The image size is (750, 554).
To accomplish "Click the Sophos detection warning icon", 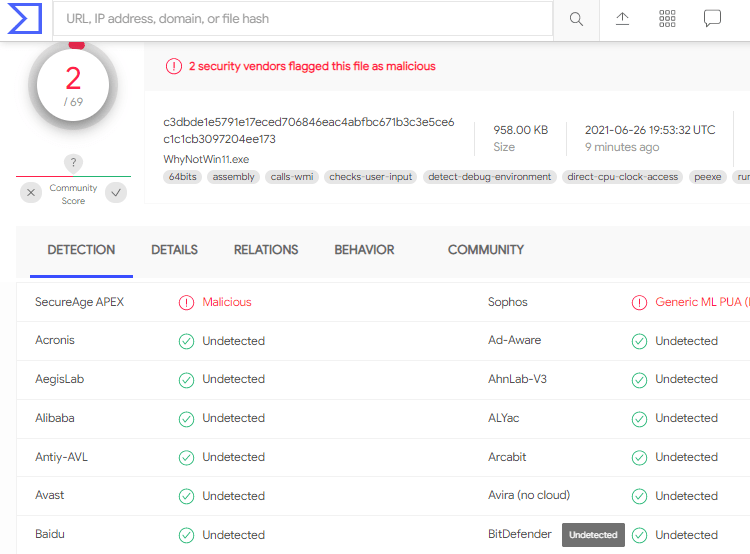I will (x=639, y=302).
